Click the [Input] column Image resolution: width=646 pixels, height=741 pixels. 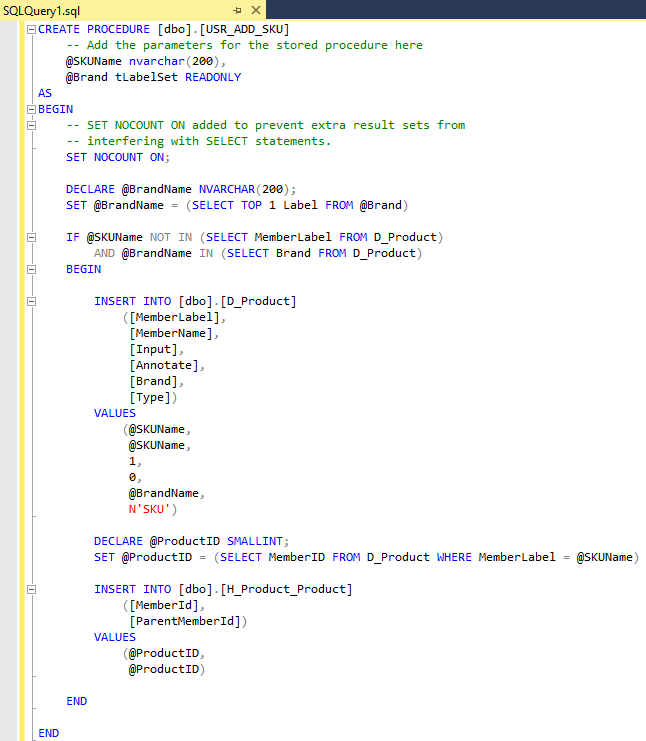click(x=154, y=349)
